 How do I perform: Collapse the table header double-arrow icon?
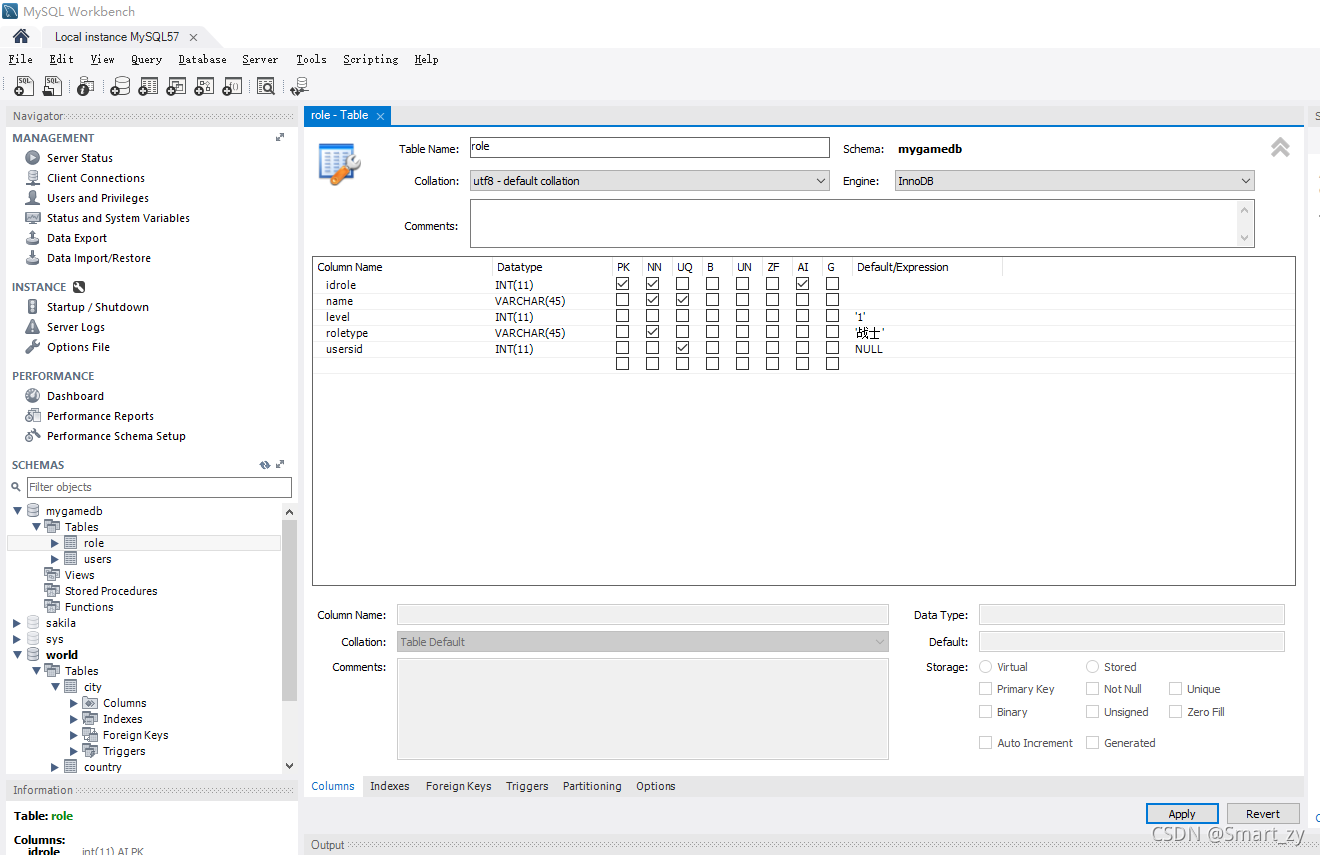[1280, 148]
